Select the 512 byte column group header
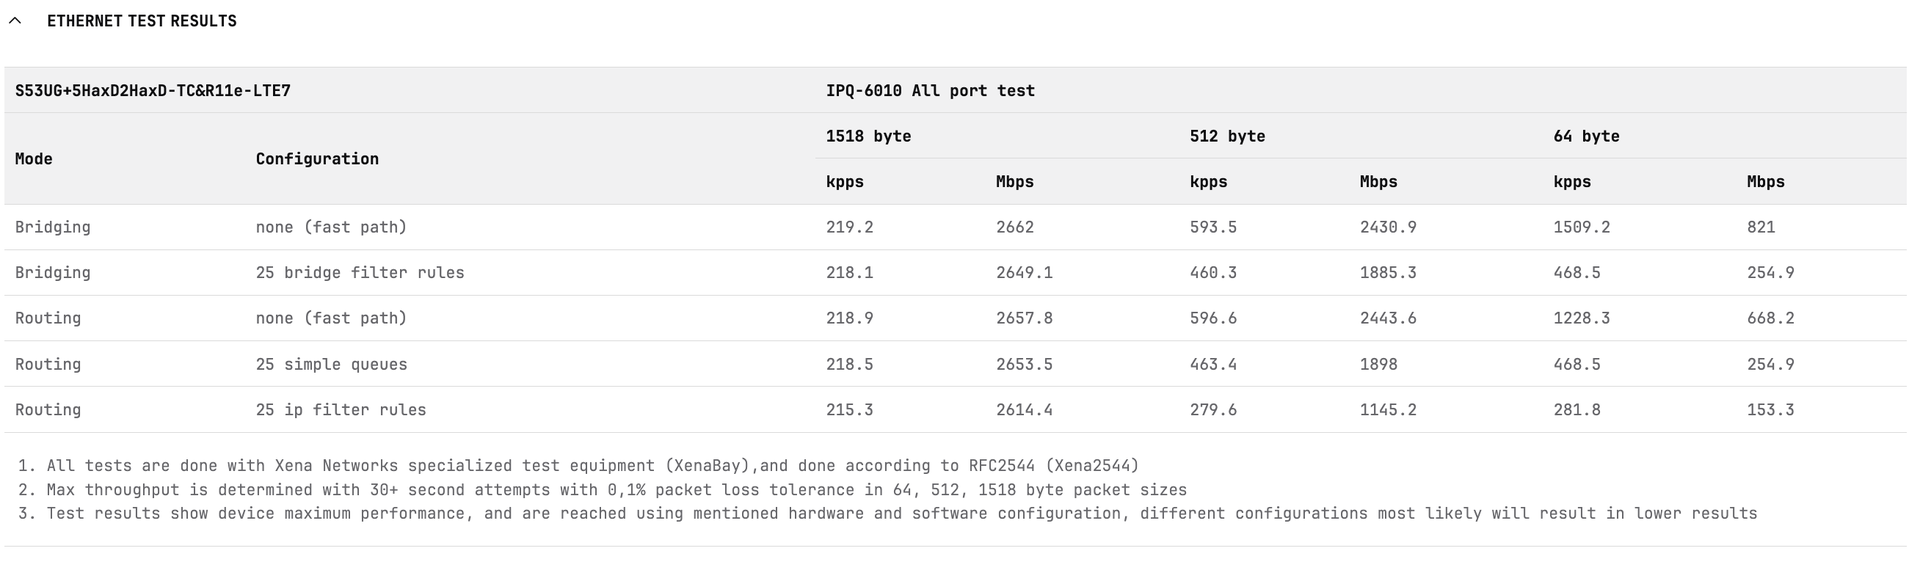 1227,136
